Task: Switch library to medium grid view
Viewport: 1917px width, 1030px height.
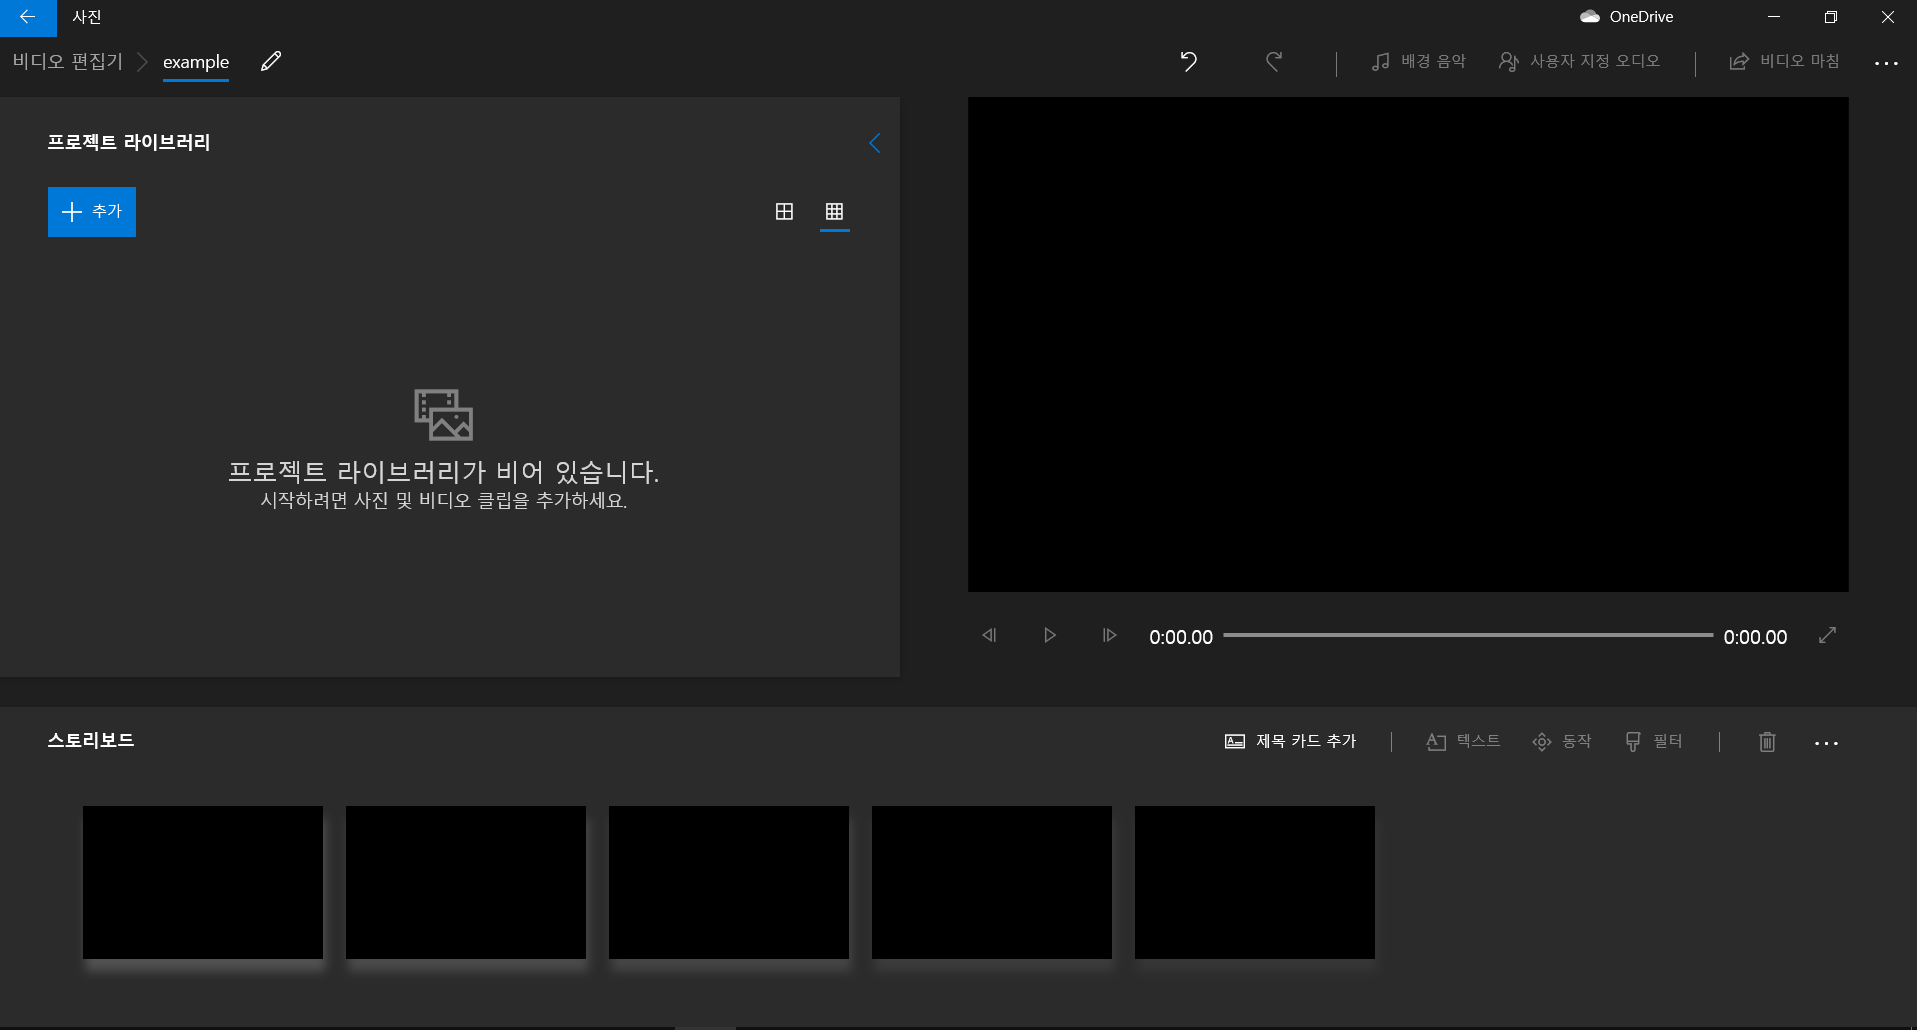Action: [x=784, y=212]
